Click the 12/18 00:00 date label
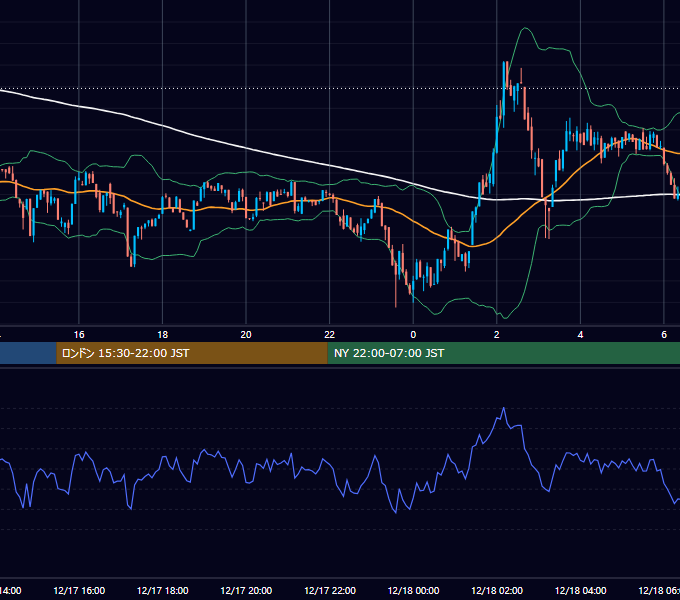 point(413,590)
